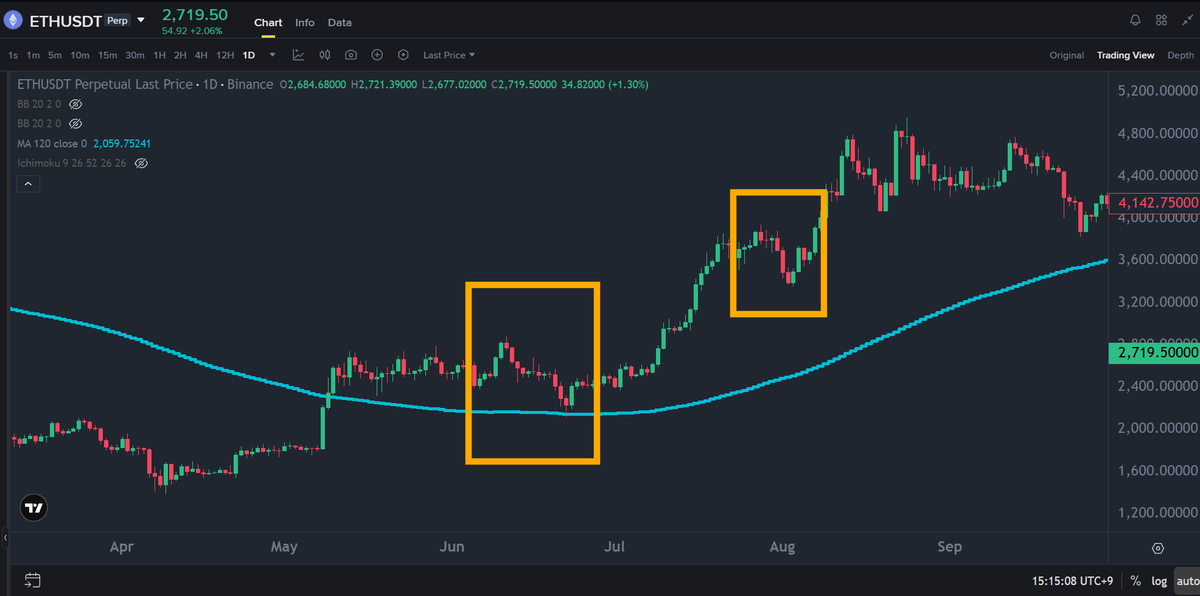Switch to the Data tab

pyautogui.click(x=340, y=22)
